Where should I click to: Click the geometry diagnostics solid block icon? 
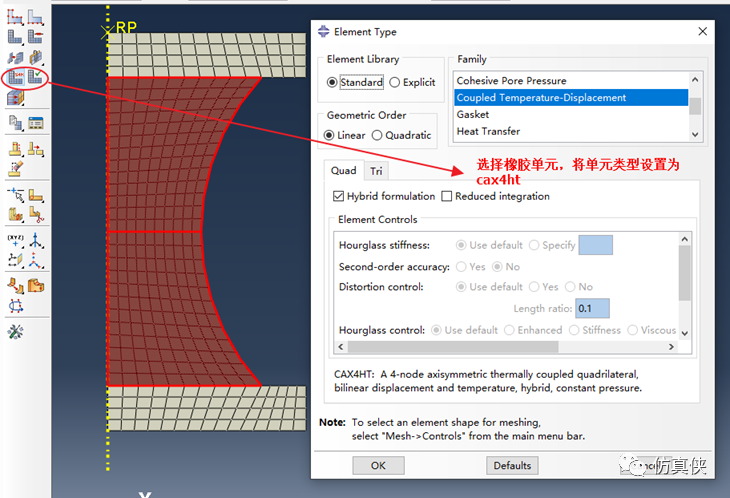(35, 285)
